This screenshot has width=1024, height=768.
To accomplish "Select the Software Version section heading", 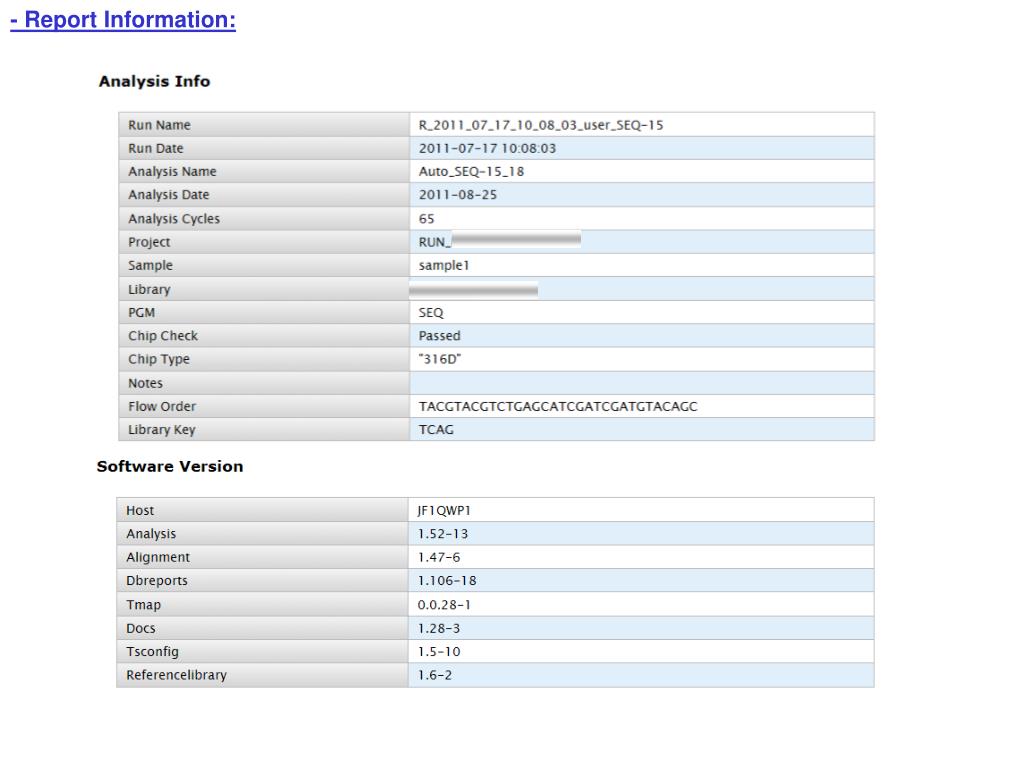I will pyautogui.click(x=170, y=466).
